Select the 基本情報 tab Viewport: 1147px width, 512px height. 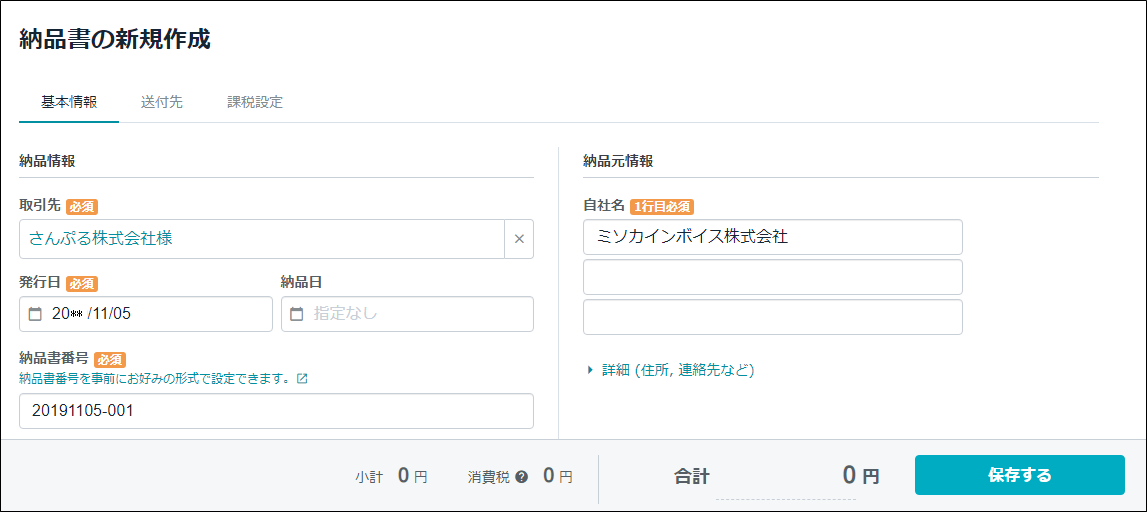tap(69, 102)
